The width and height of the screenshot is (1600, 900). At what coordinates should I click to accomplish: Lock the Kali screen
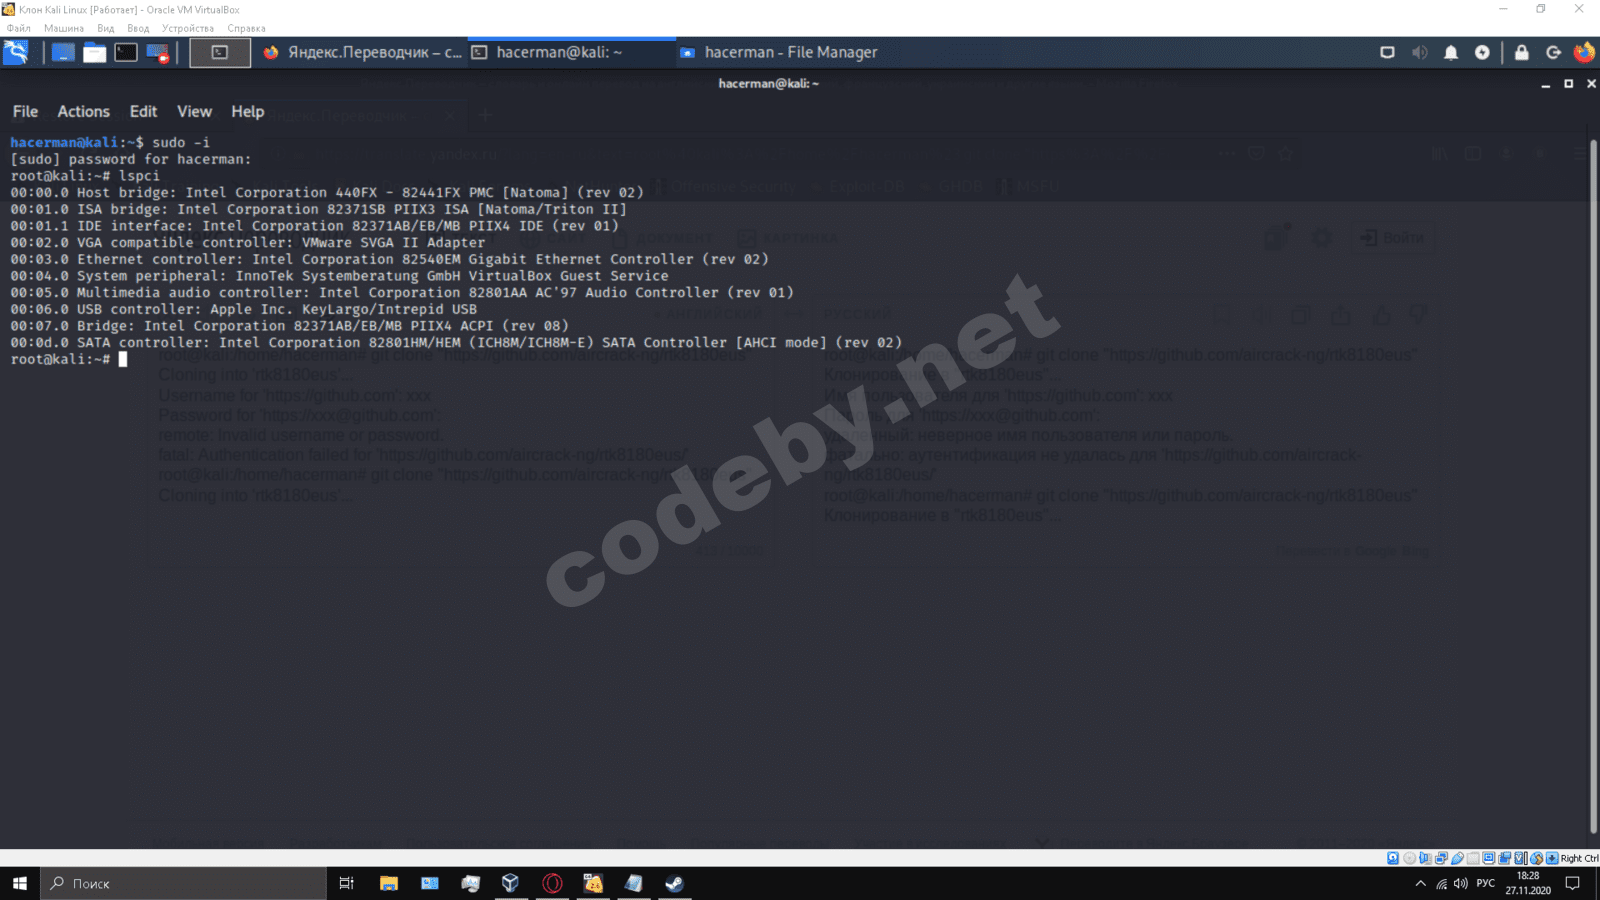1522,52
